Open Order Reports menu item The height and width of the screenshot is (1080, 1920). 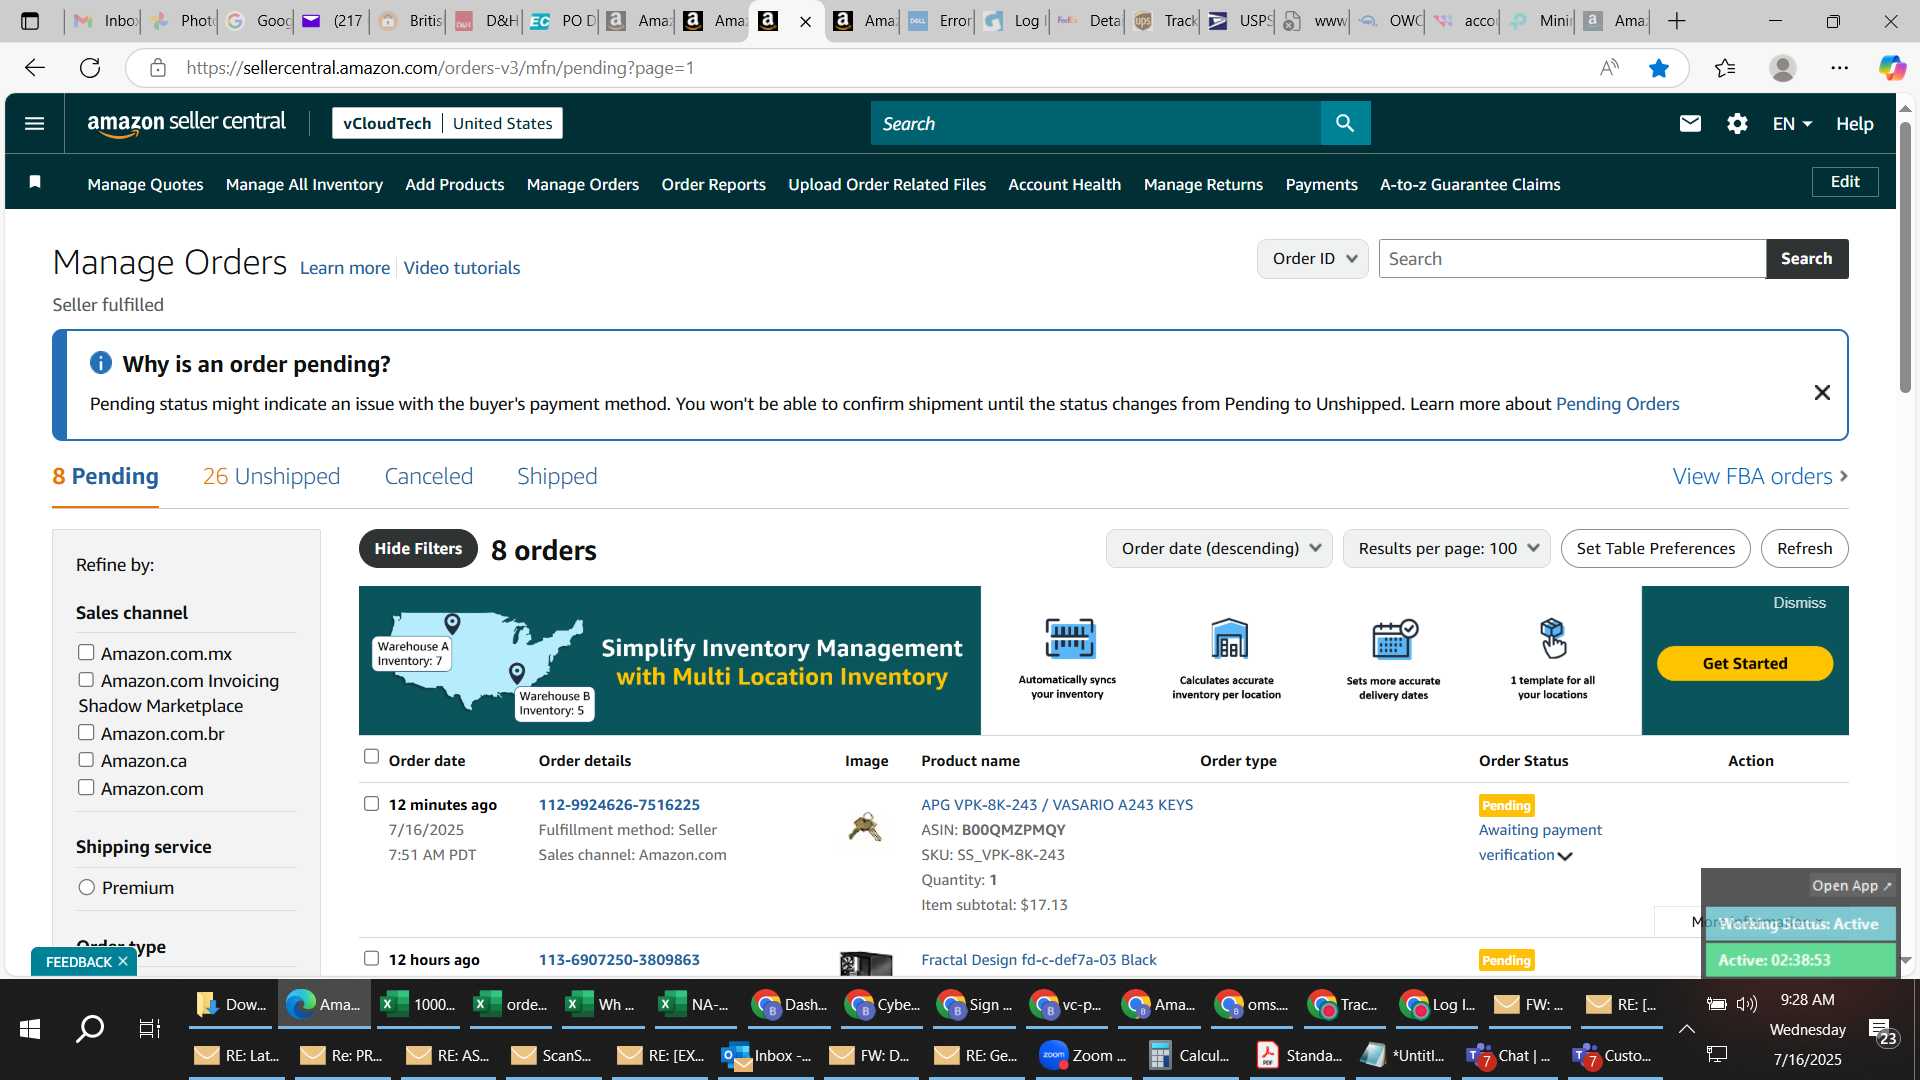tap(713, 184)
